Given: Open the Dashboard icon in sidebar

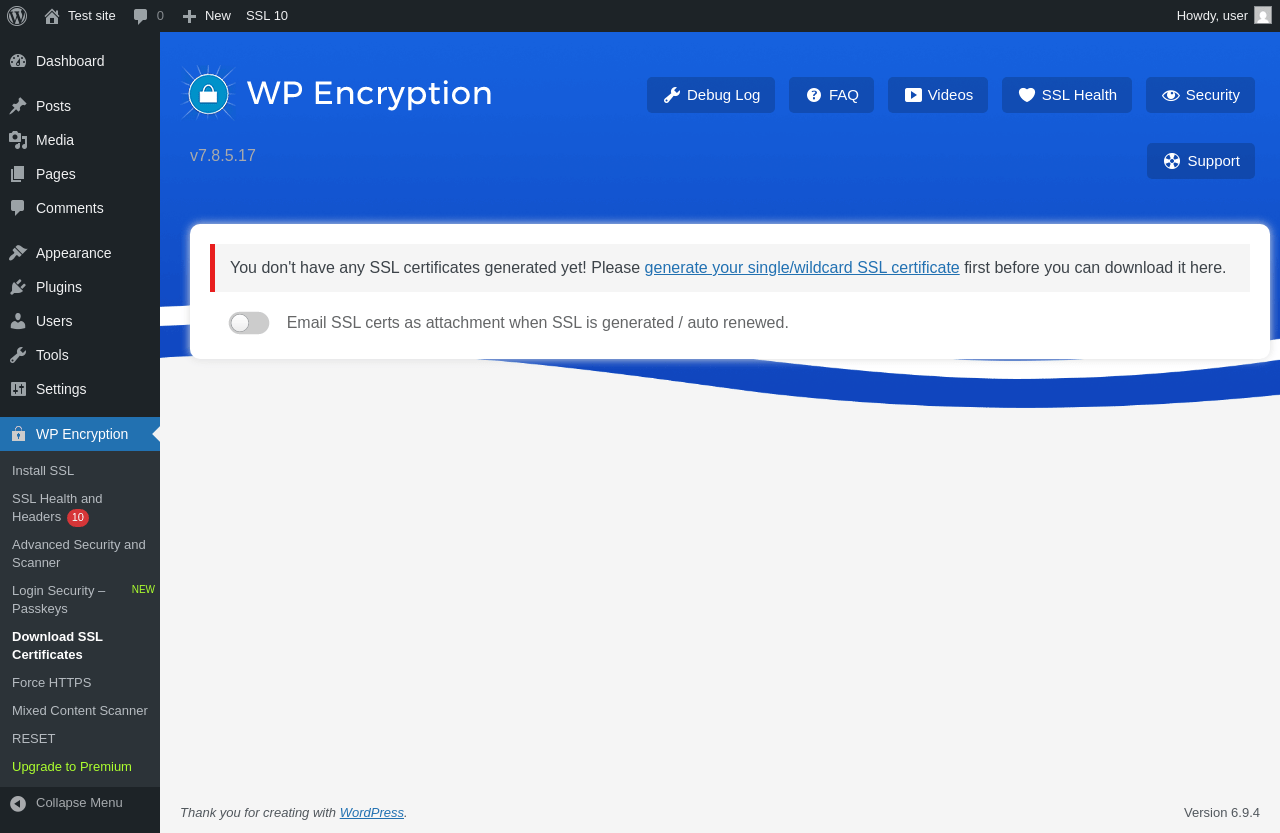Looking at the screenshot, I should [18, 61].
